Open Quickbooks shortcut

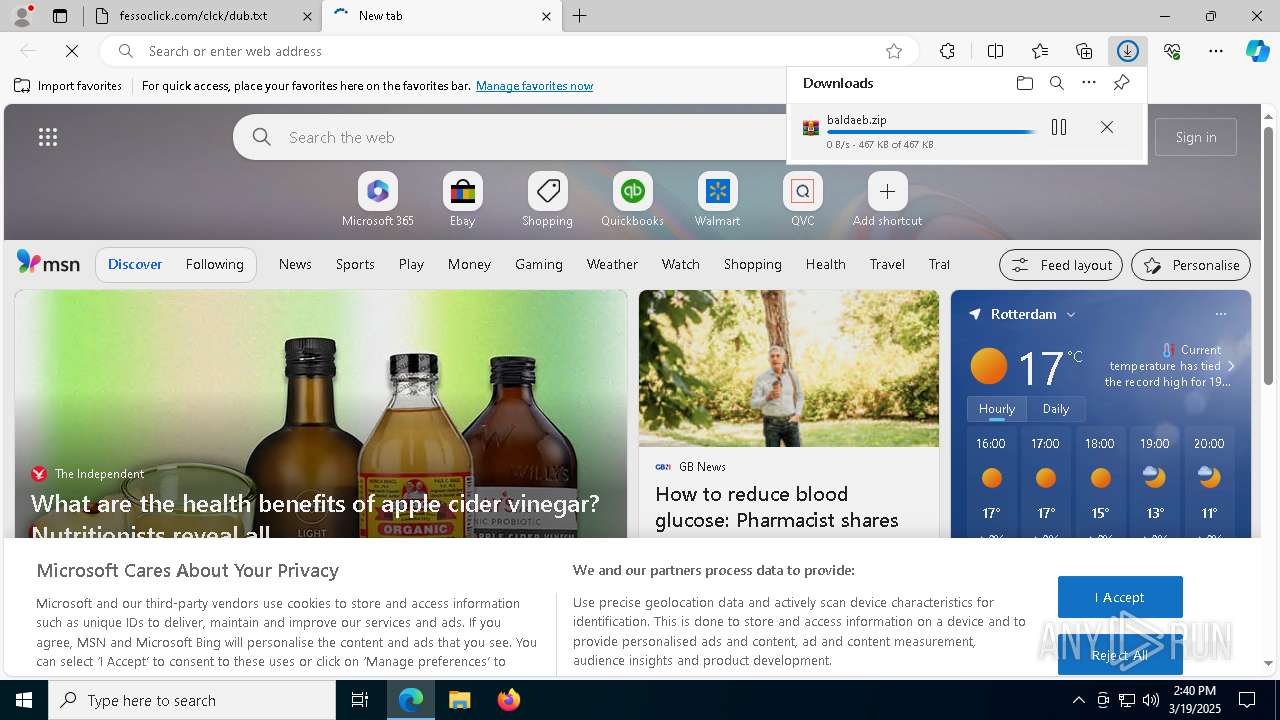(632, 200)
